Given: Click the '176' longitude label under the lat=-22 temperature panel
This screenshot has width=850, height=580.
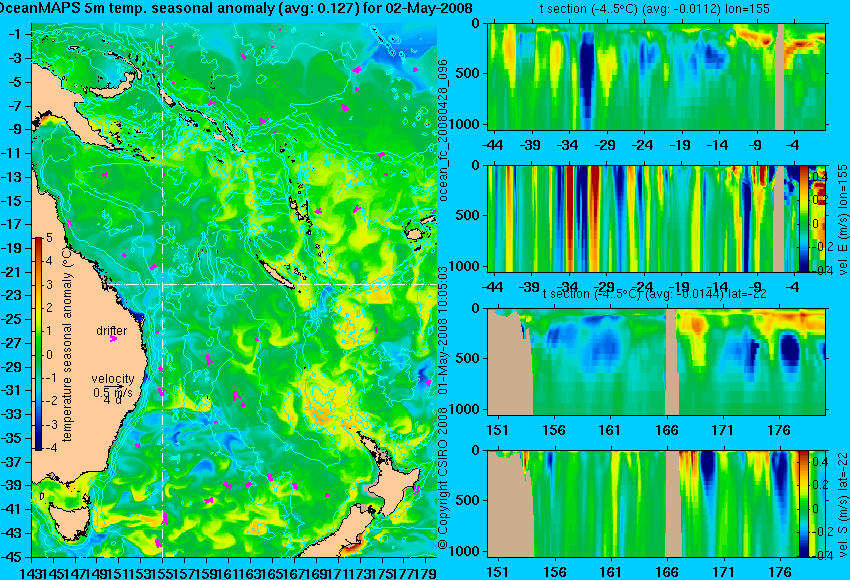Looking at the screenshot, I should point(780,430).
